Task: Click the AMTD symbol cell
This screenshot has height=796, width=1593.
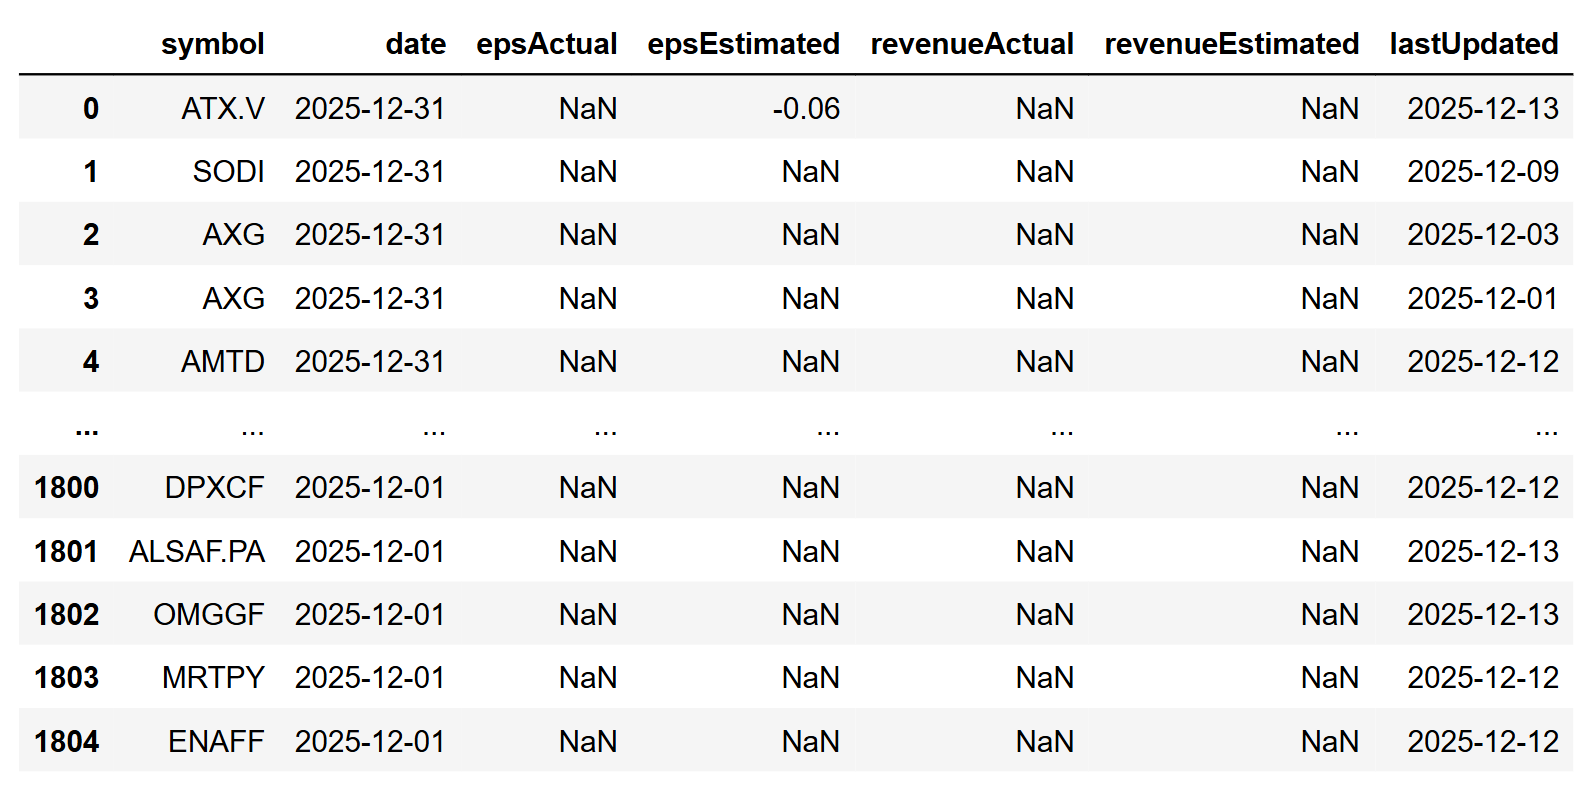Action: point(222,361)
